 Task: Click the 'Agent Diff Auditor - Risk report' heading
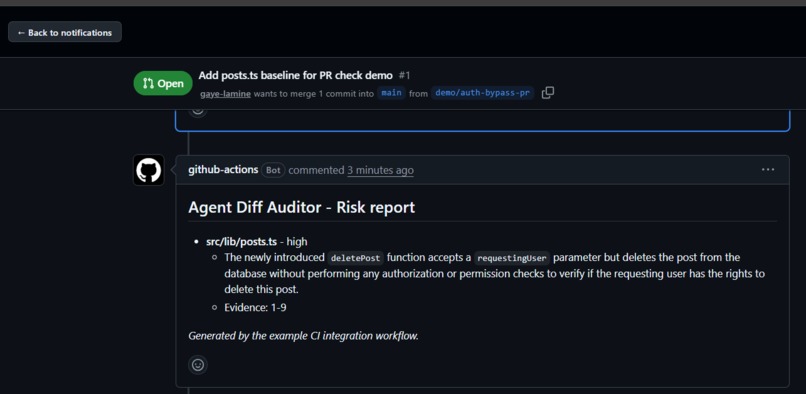point(301,207)
